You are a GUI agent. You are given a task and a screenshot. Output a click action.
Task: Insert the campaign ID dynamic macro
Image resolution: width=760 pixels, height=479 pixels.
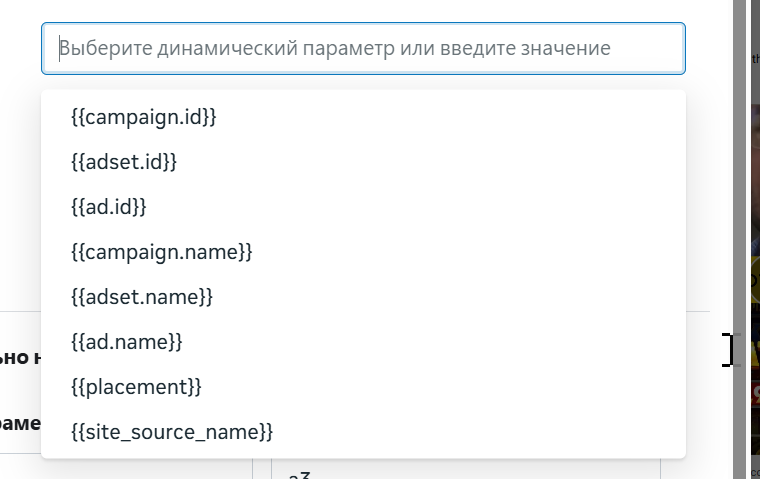pos(144,117)
